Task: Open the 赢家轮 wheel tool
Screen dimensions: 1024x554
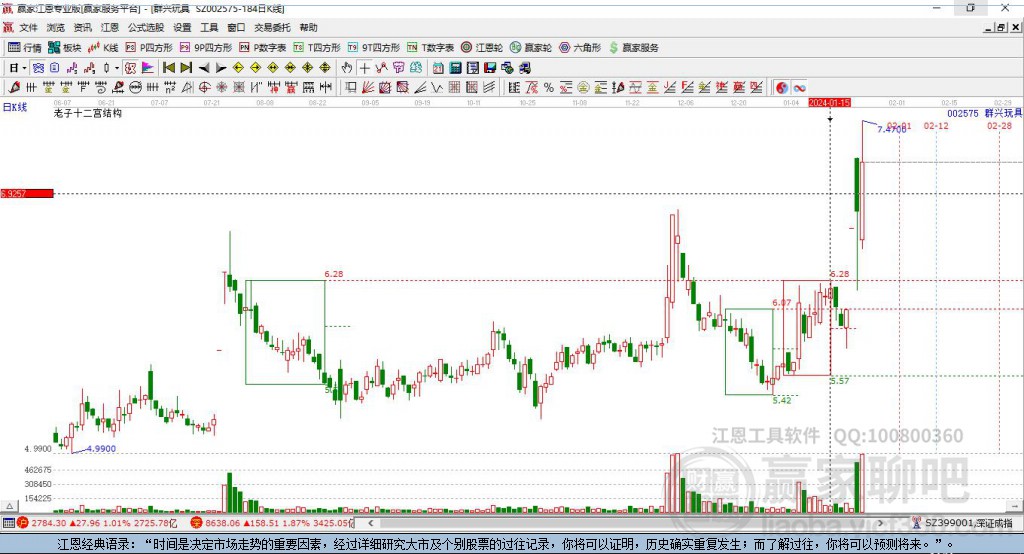Action: tap(531, 48)
